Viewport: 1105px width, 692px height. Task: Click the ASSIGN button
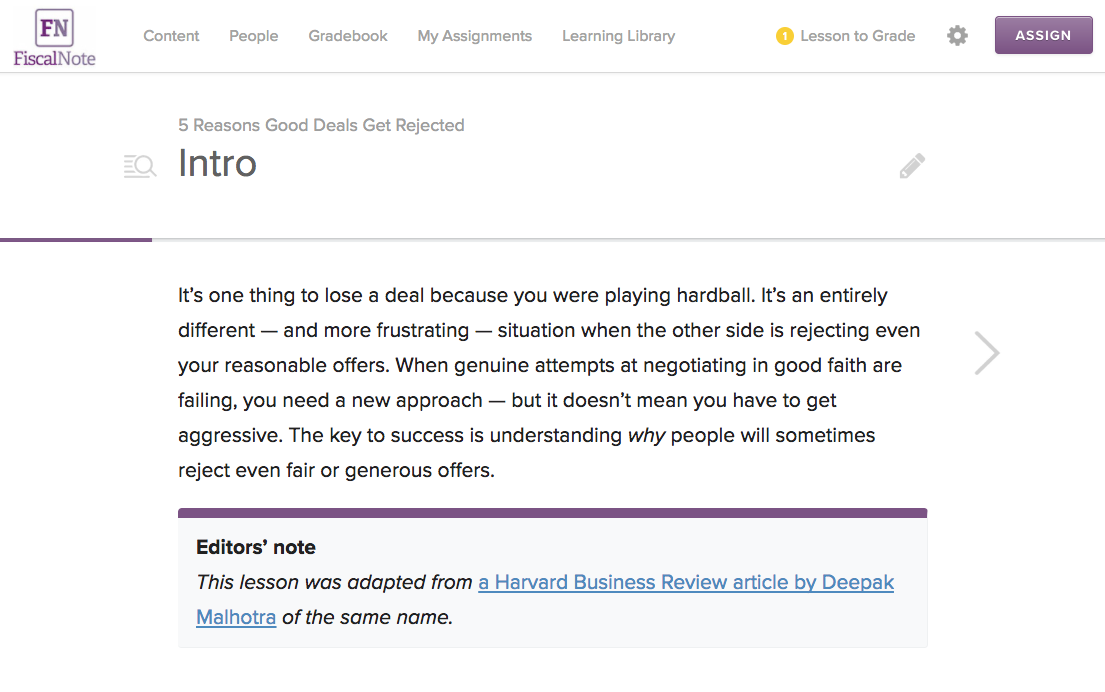coord(1044,35)
